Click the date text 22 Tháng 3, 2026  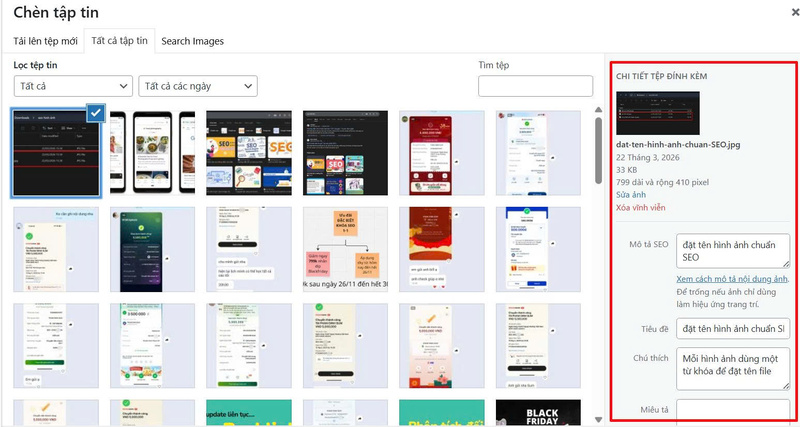coord(647,158)
